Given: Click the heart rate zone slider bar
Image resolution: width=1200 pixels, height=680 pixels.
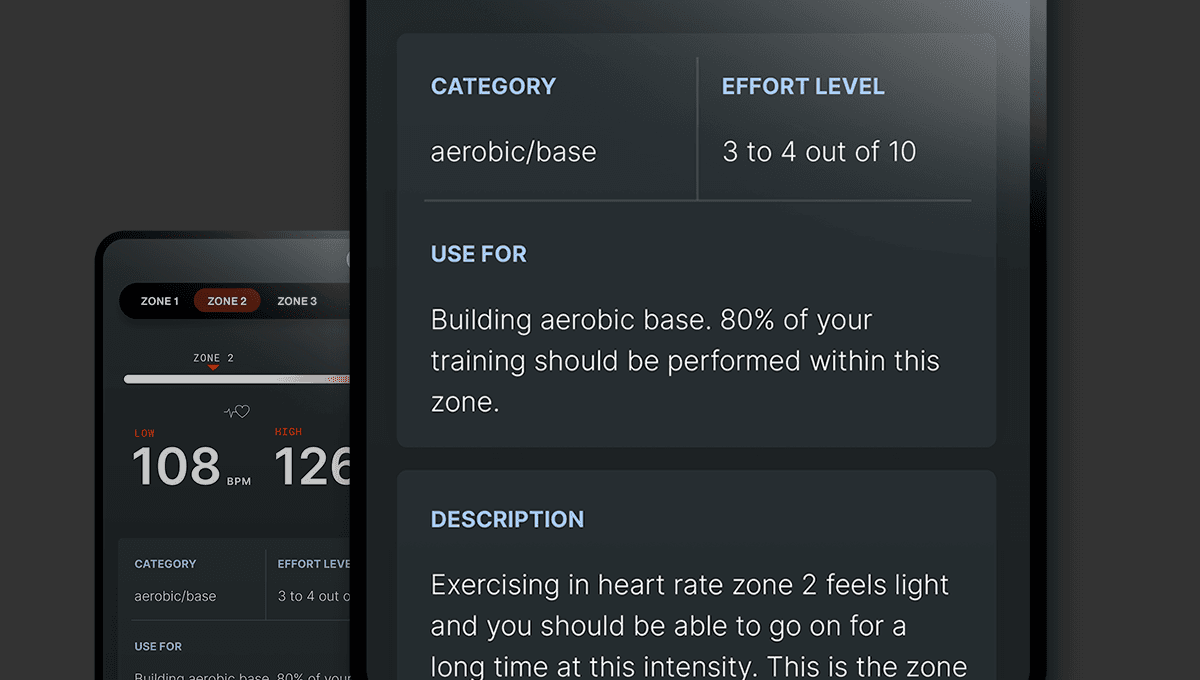Looking at the screenshot, I should (236, 380).
